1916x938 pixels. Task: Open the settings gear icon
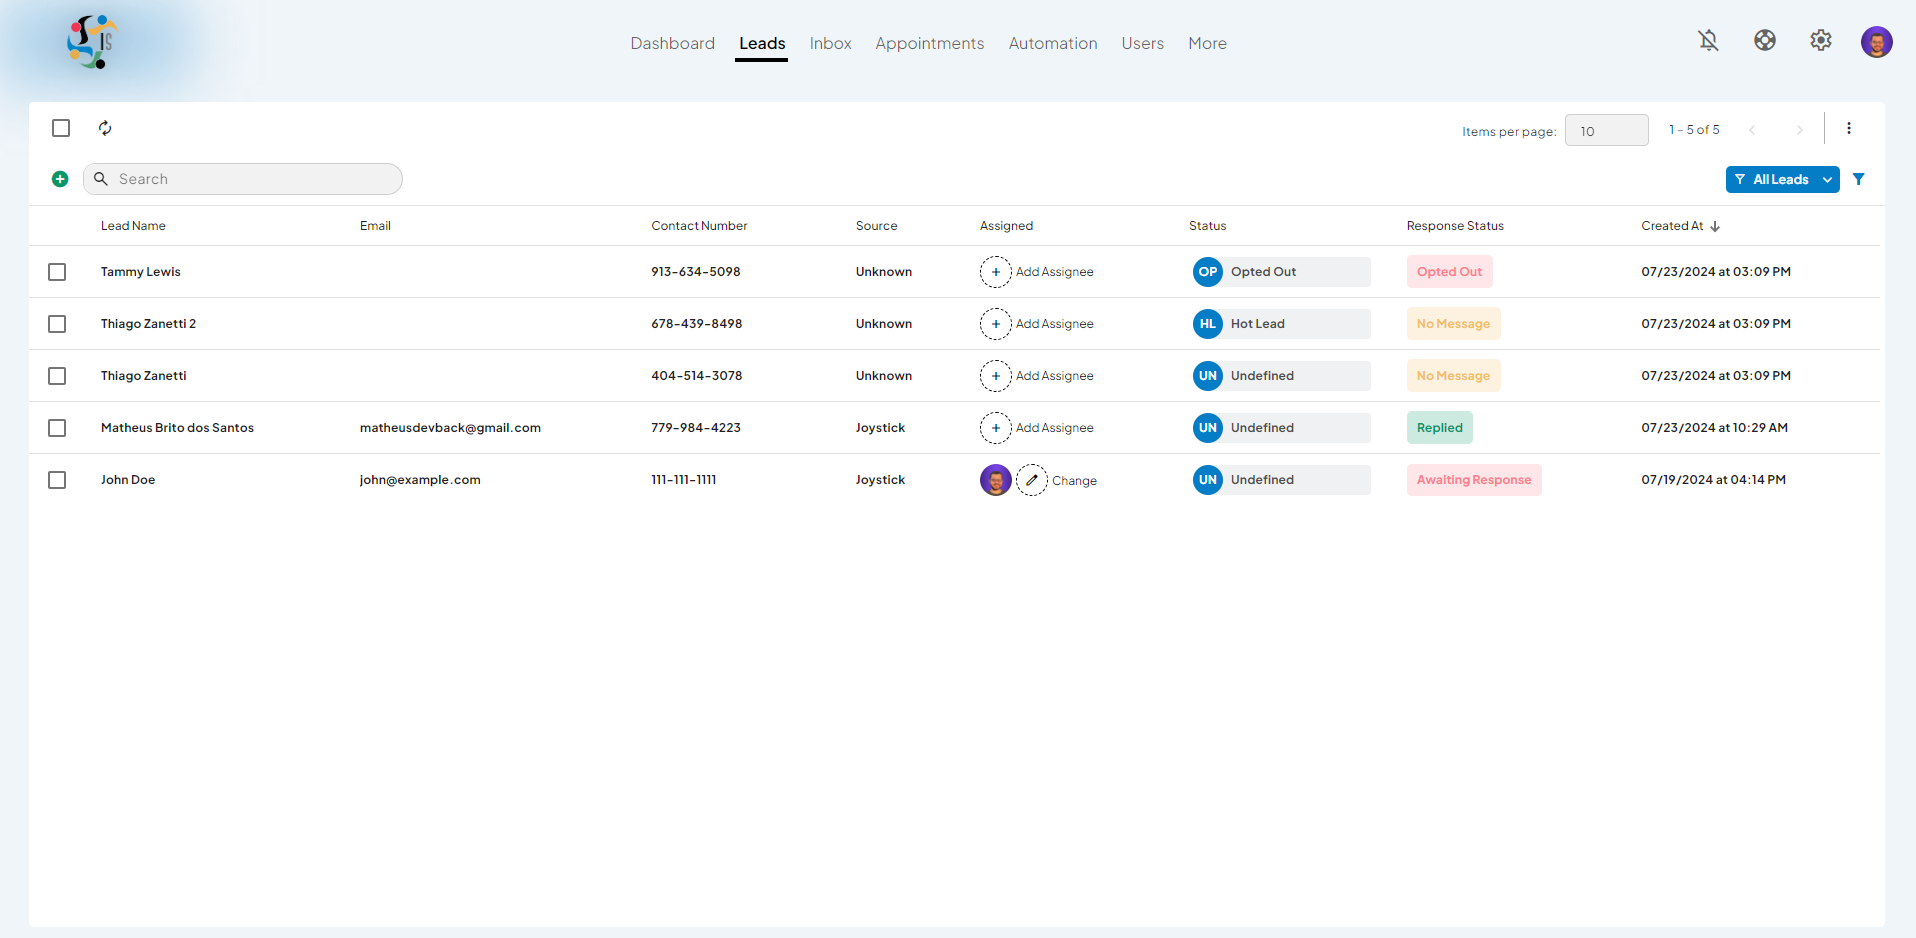click(1820, 41)
